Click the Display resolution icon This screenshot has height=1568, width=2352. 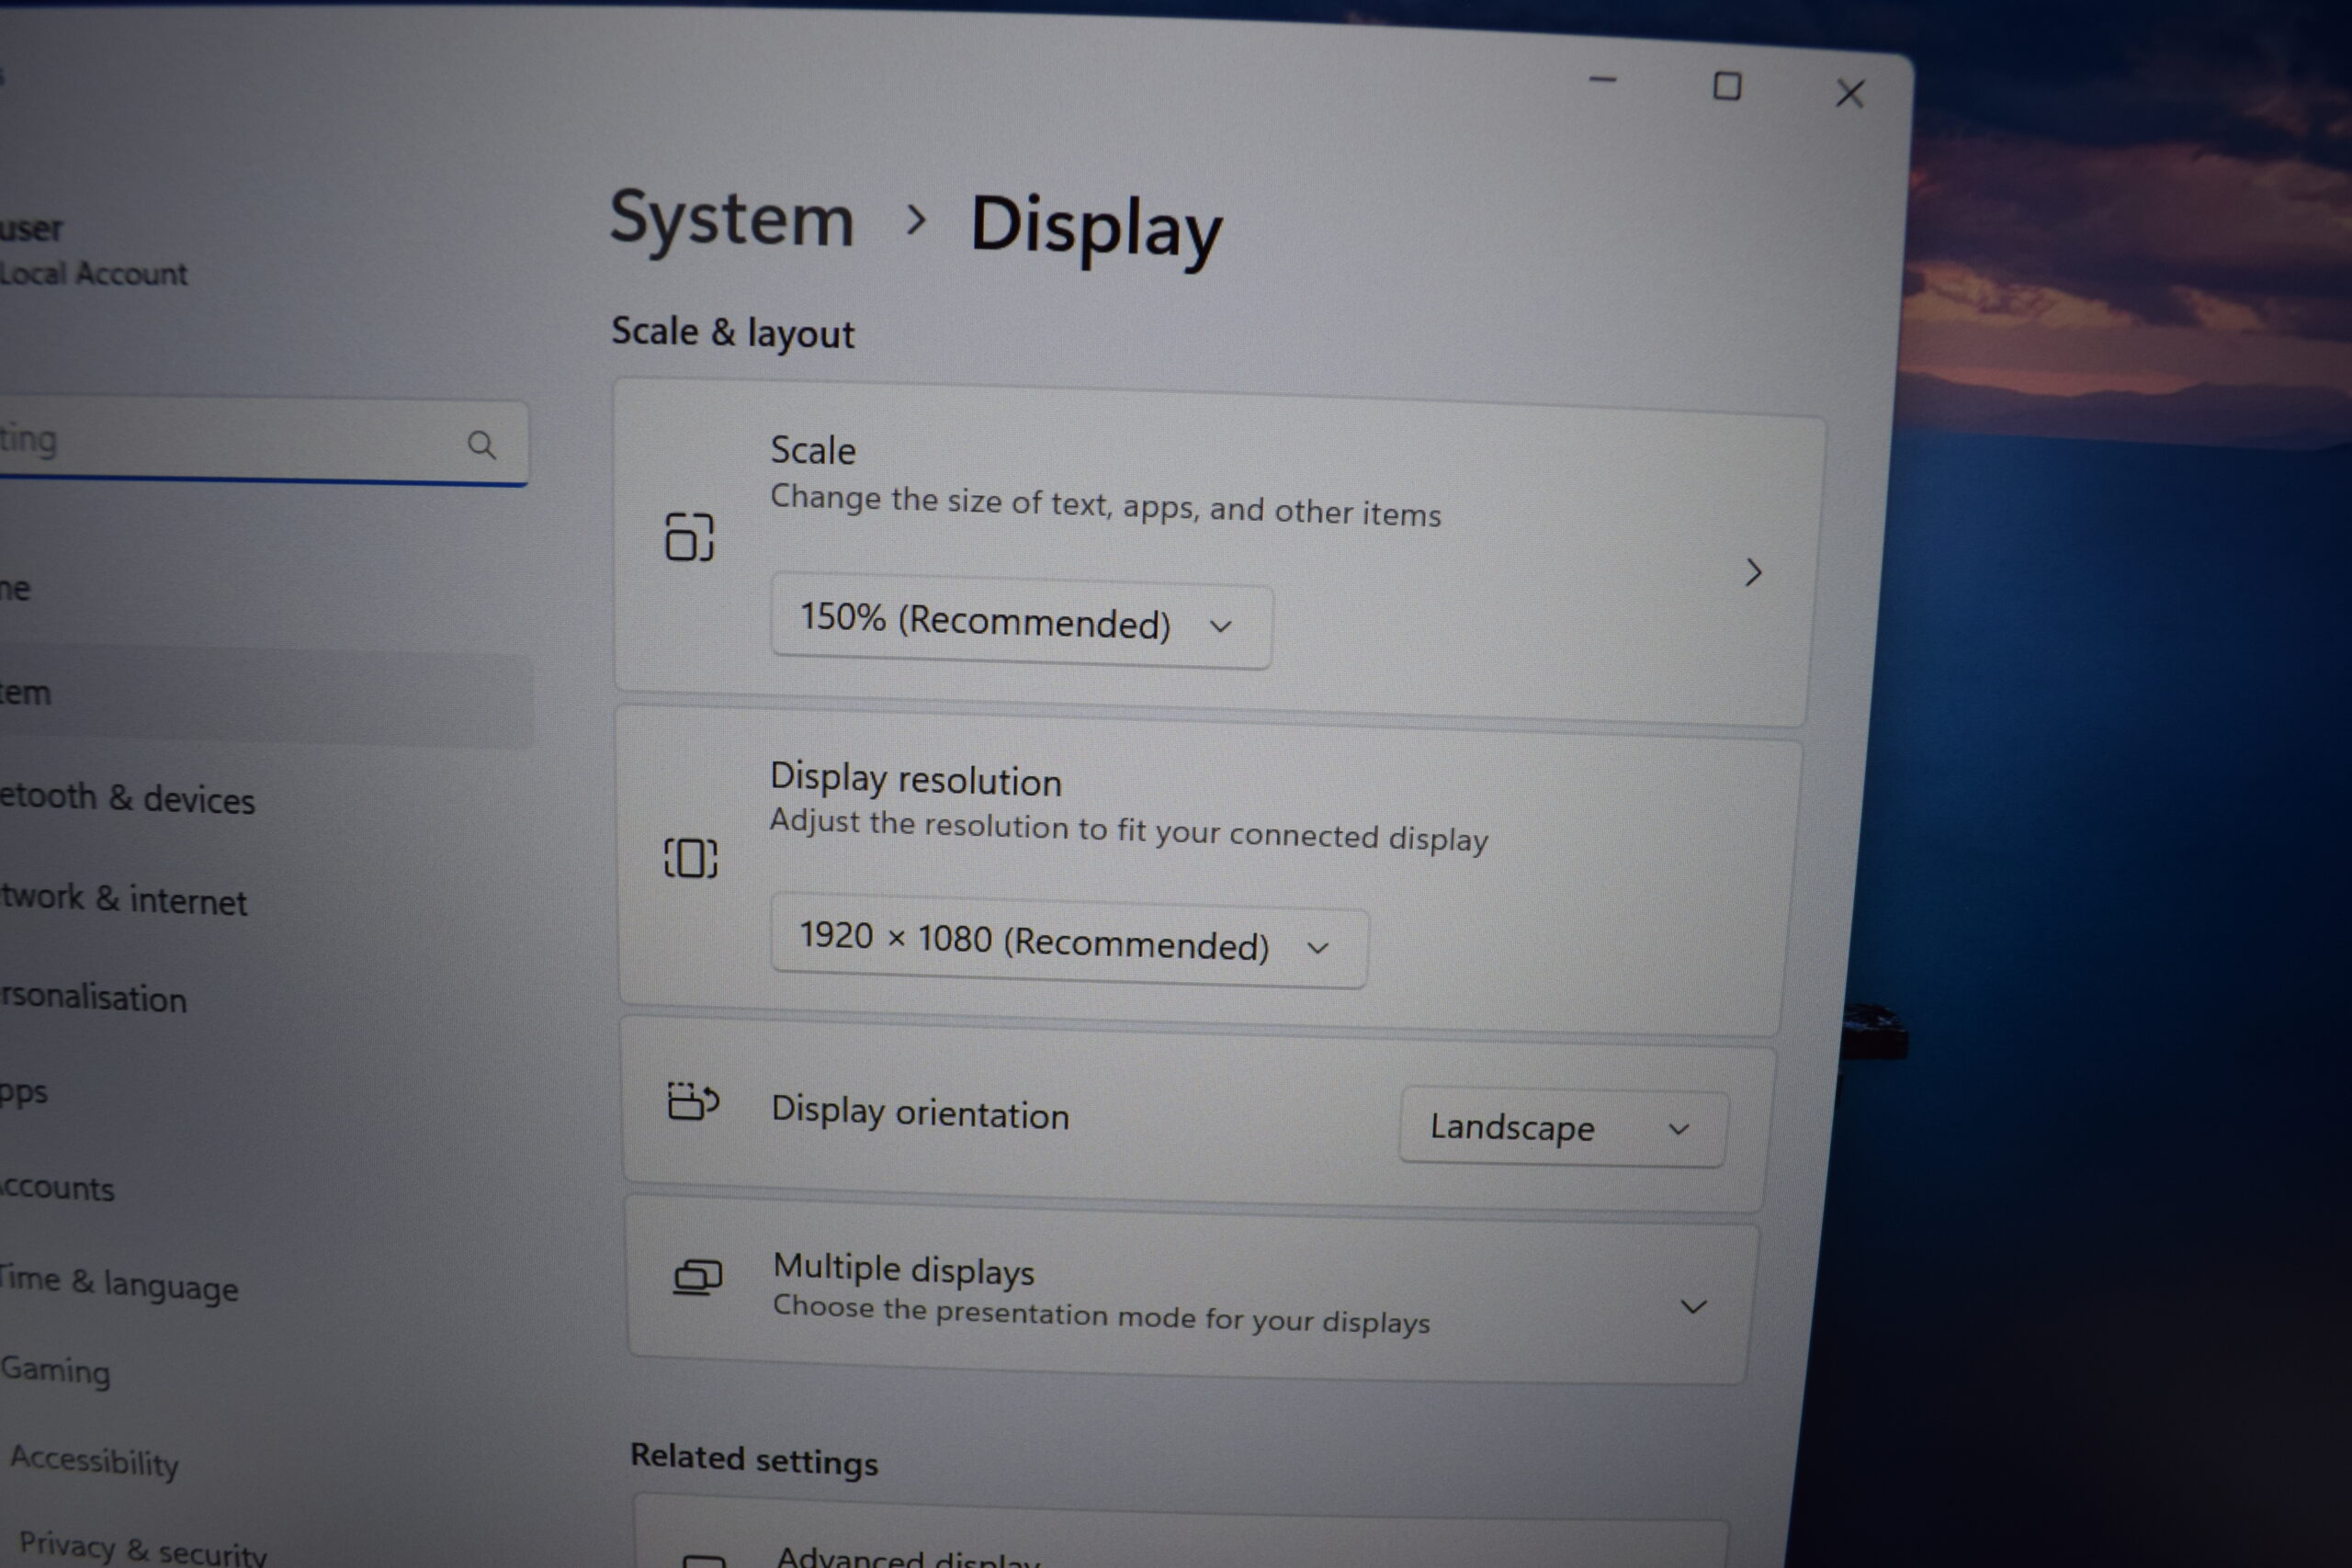[690, 858]
